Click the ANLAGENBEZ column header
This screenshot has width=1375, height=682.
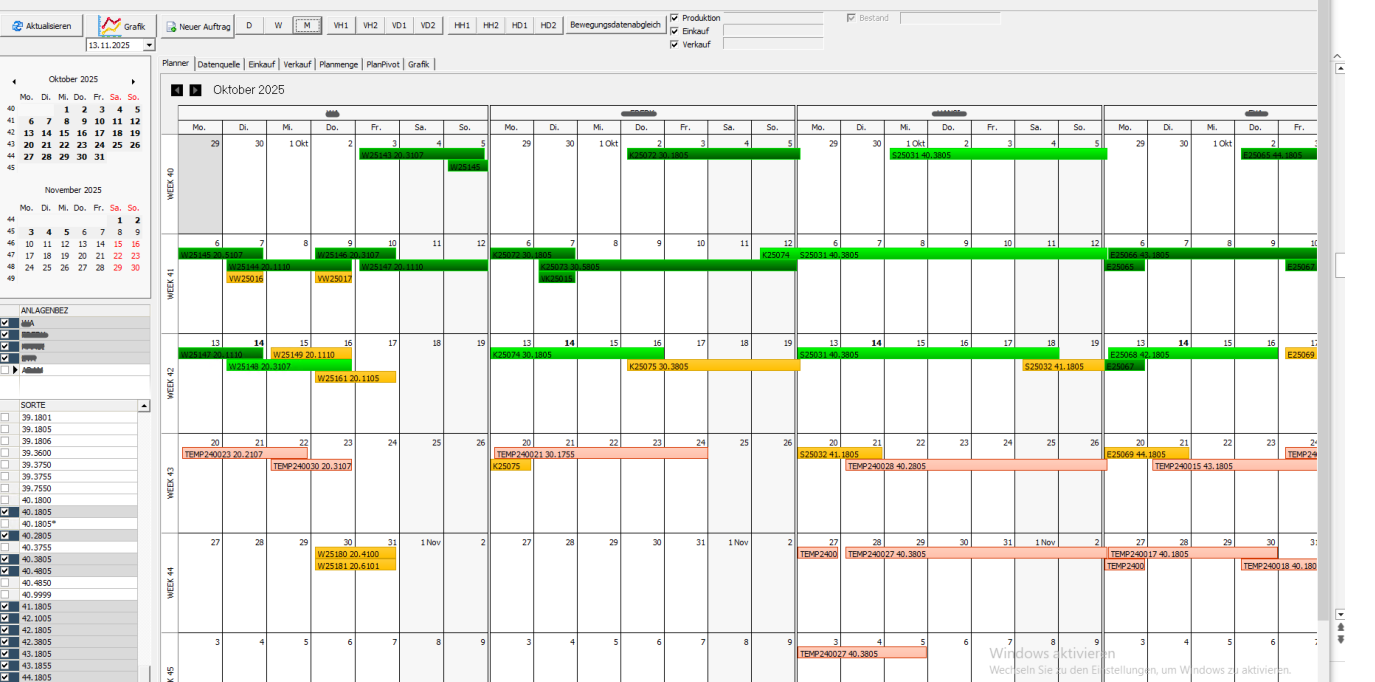pyautogui.click(x=84, y=310)
